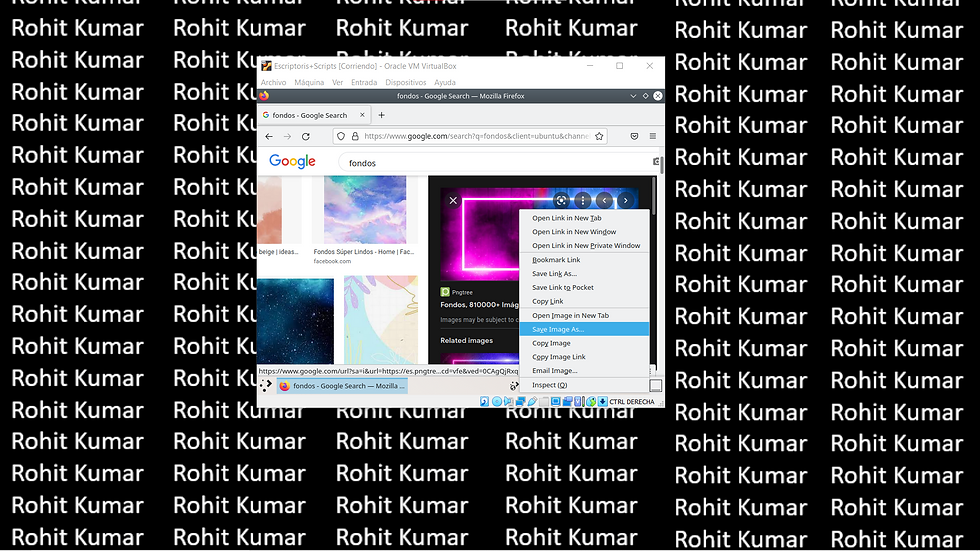Go back with the Firefox back arrow
980x551 pixels.
pos(269,136)
